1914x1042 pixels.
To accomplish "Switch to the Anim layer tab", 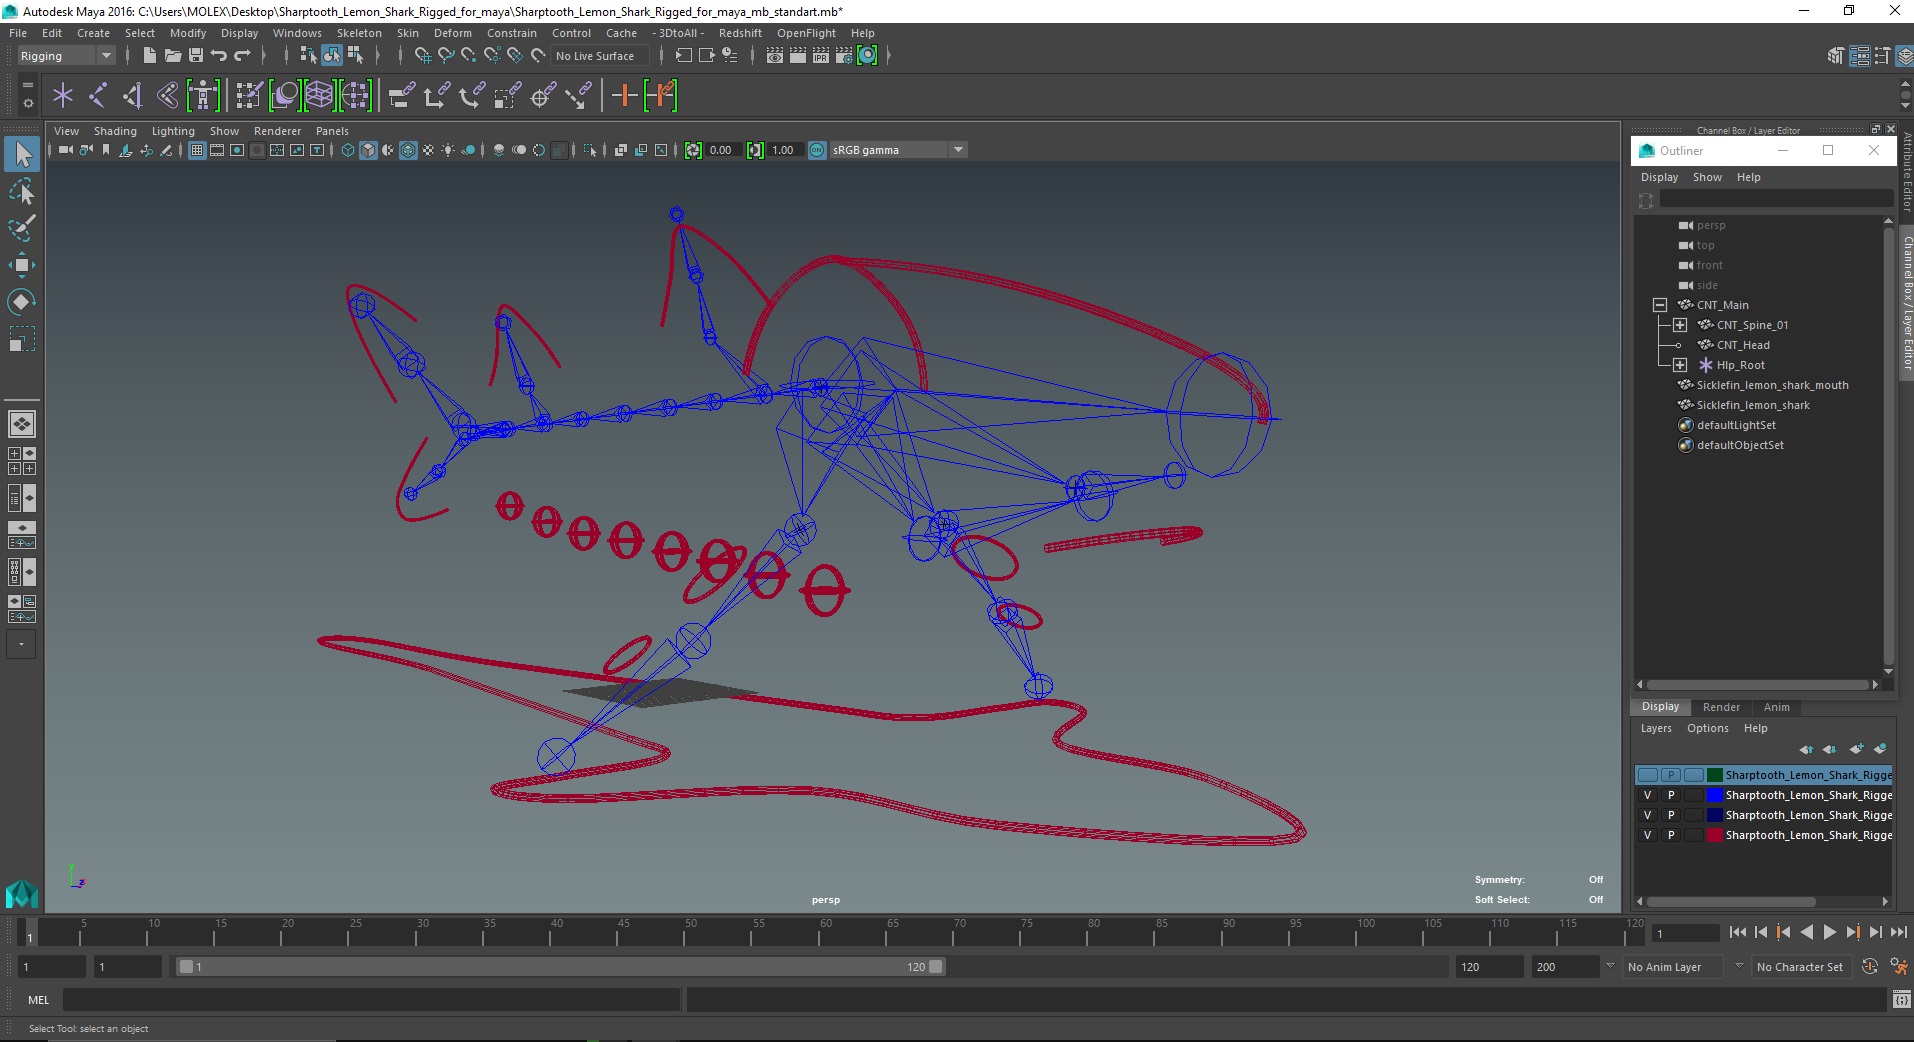I will click(1776, 707).
